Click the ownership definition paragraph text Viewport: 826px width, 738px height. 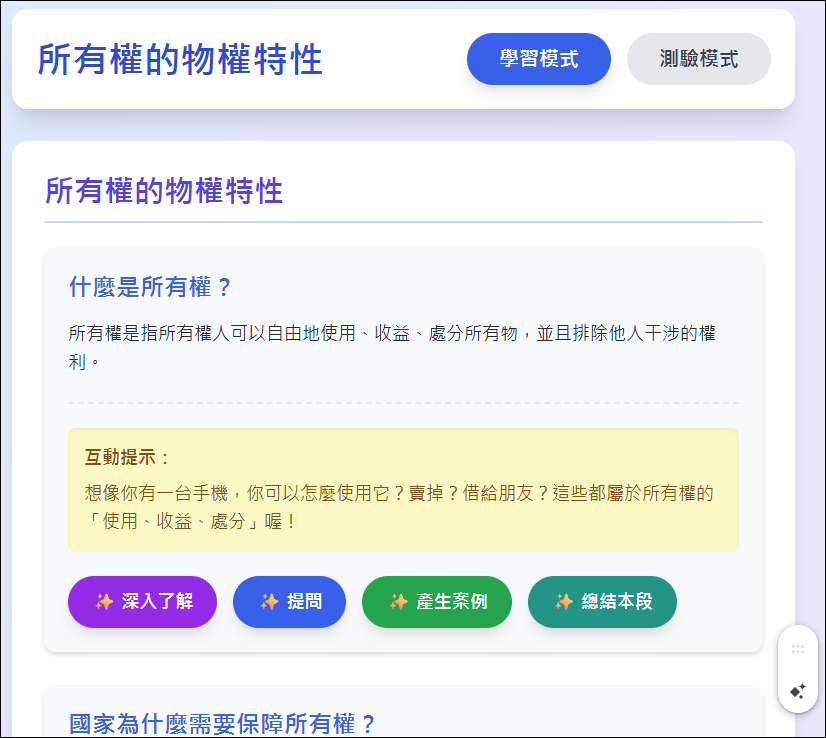(x=392, y=348)
